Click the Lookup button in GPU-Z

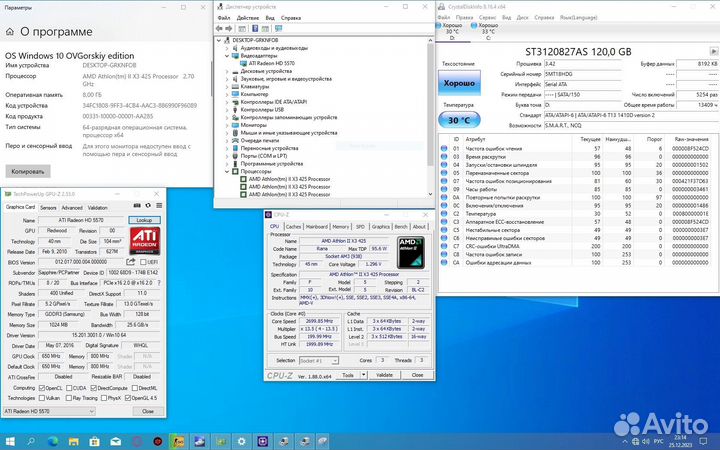(144, 220)
